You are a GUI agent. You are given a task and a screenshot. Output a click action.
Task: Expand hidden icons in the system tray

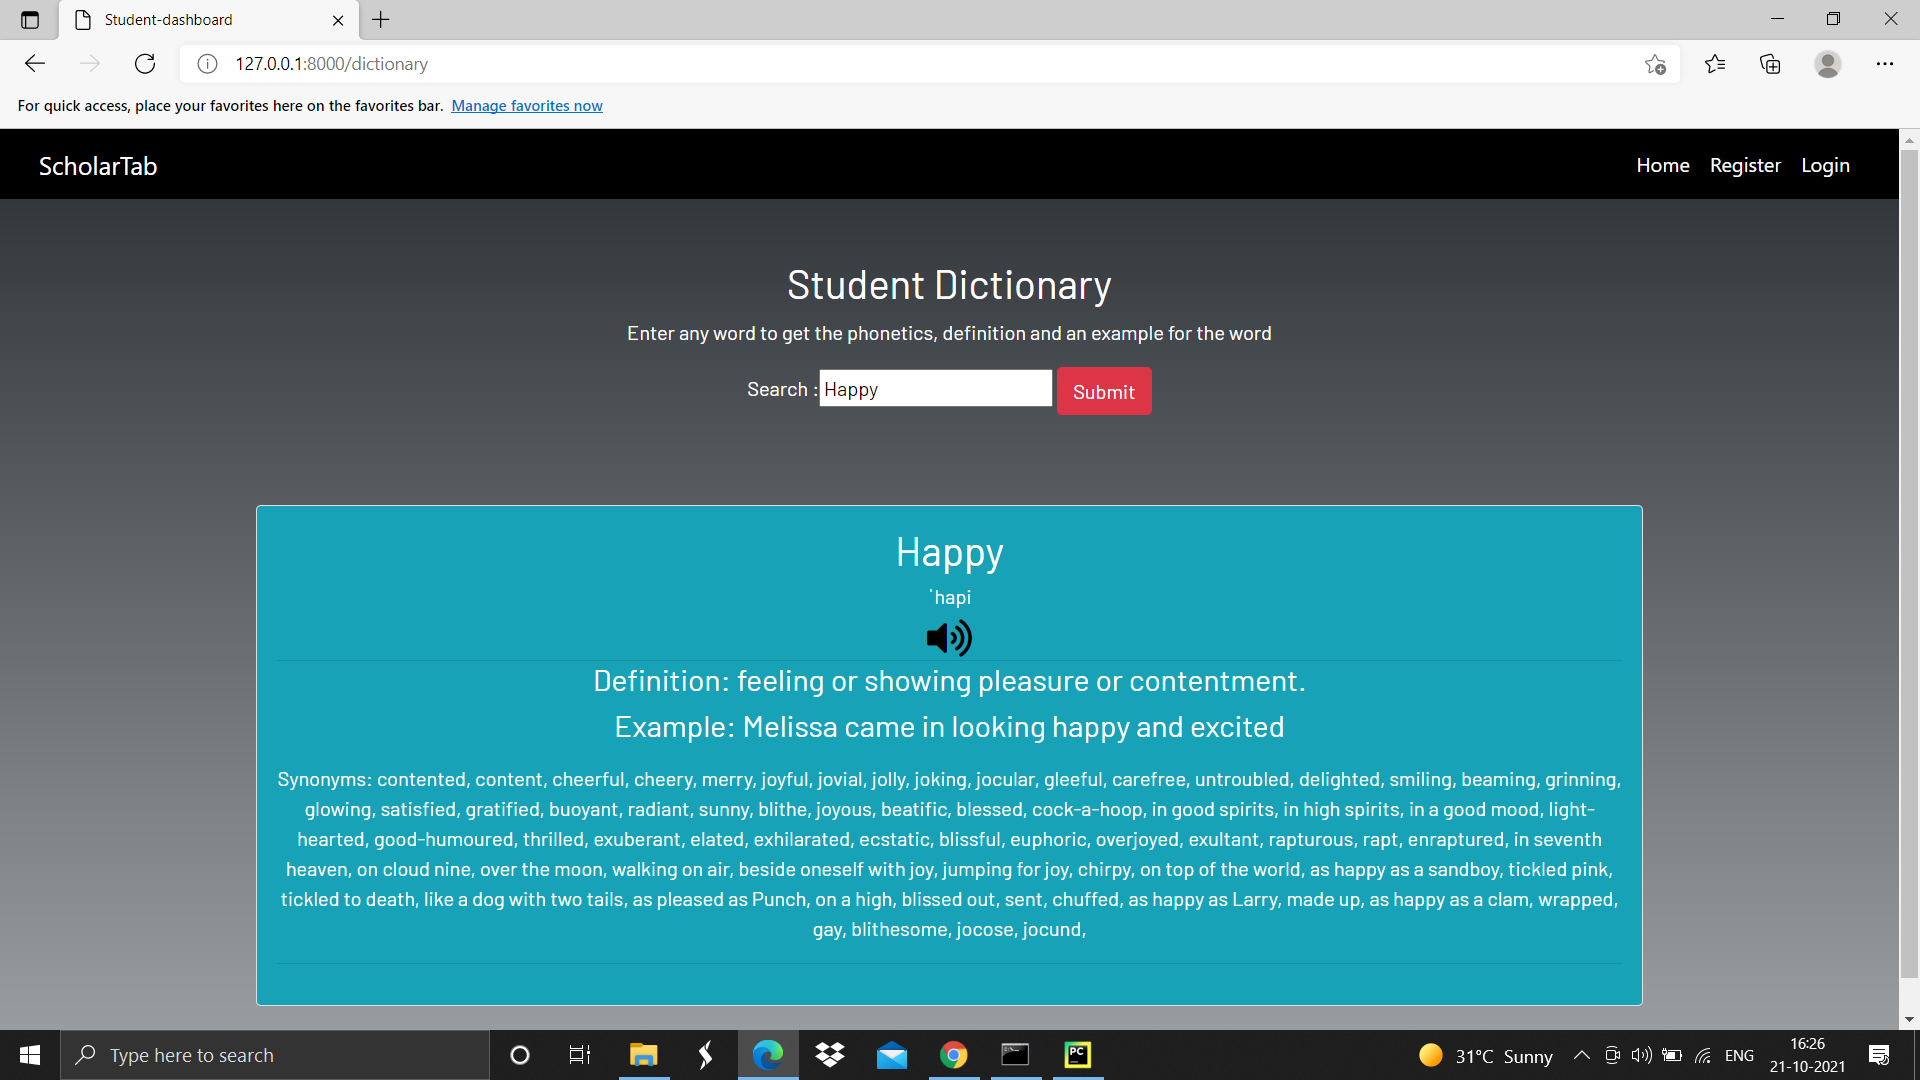[1582, 1055]
